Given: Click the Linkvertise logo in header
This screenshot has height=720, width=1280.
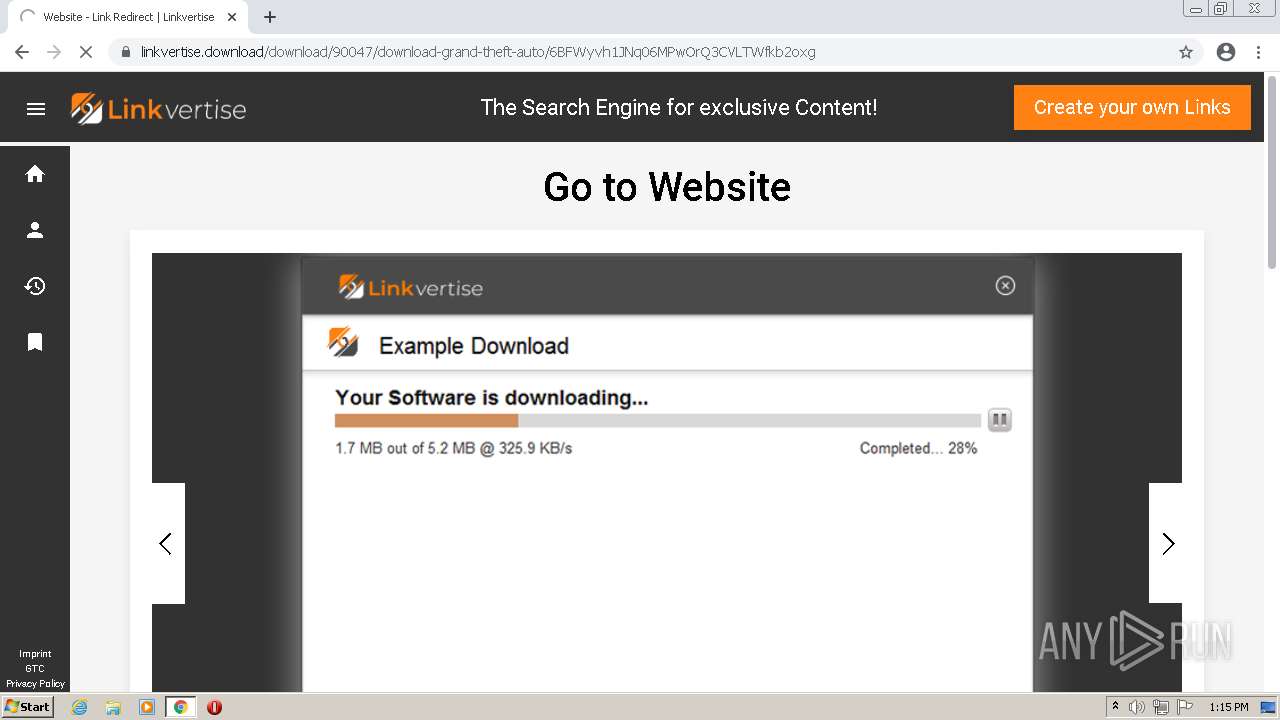Looking at the screenshot, I should click(x=158, y=108).
